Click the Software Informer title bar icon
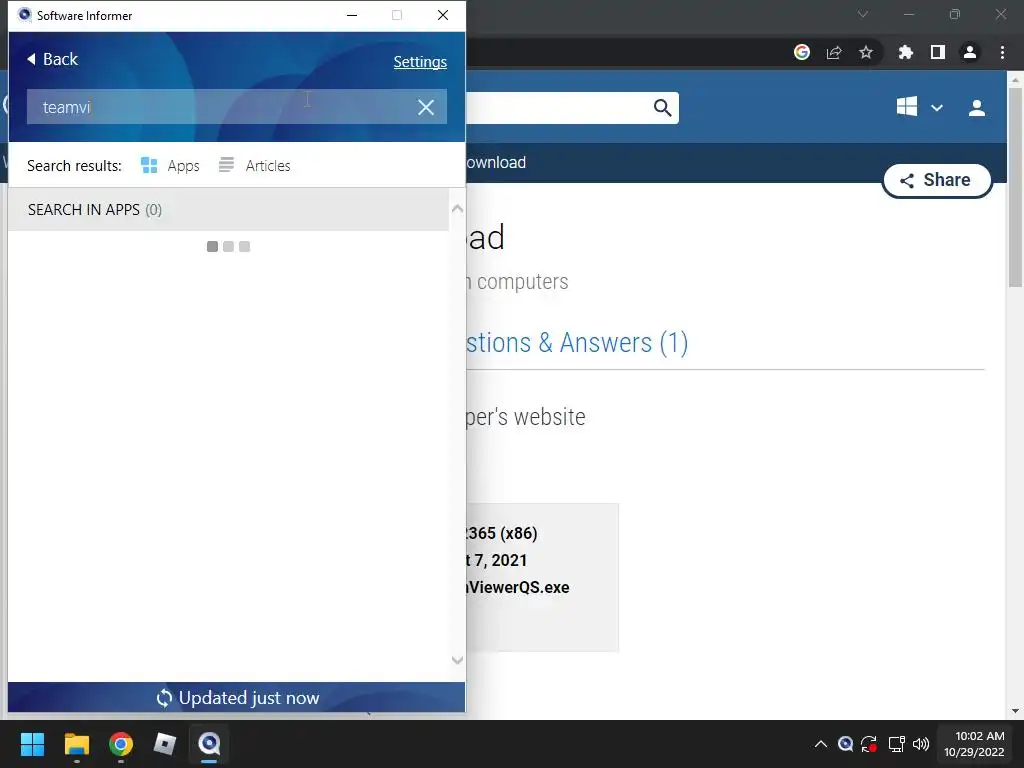The height and width of the screenshot is (768, 1024). coord(24,15)
